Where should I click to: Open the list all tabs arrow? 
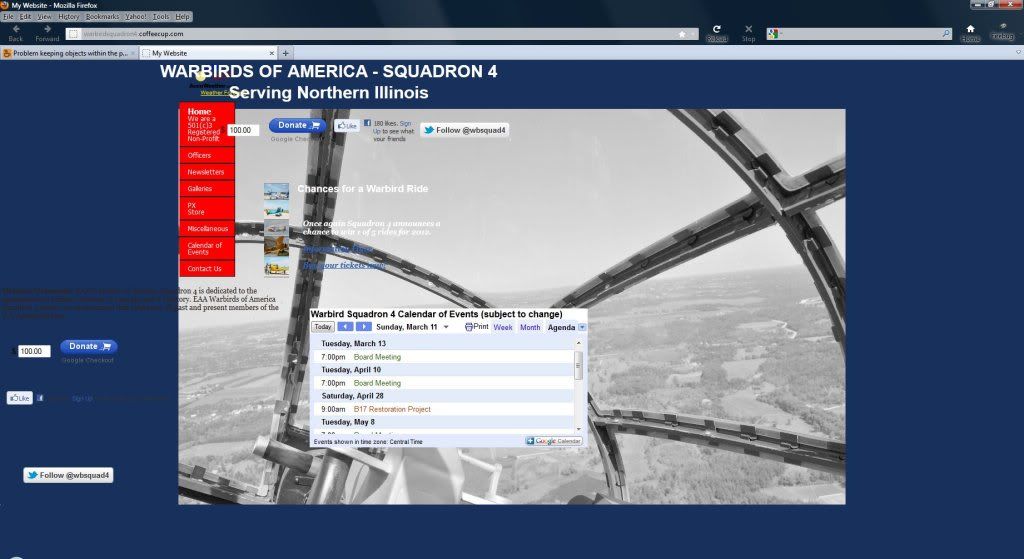[1018, 52]
